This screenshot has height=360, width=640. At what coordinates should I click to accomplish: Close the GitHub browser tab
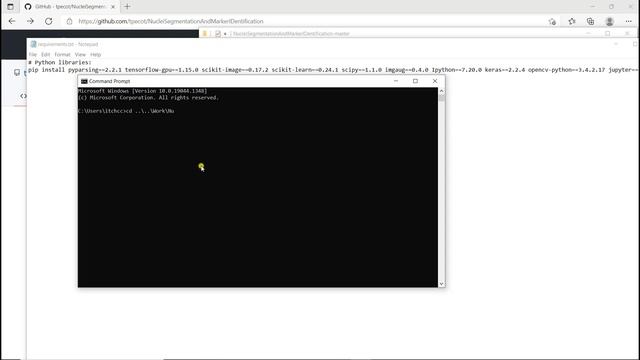pyautogui.click(x=113, y=7)
